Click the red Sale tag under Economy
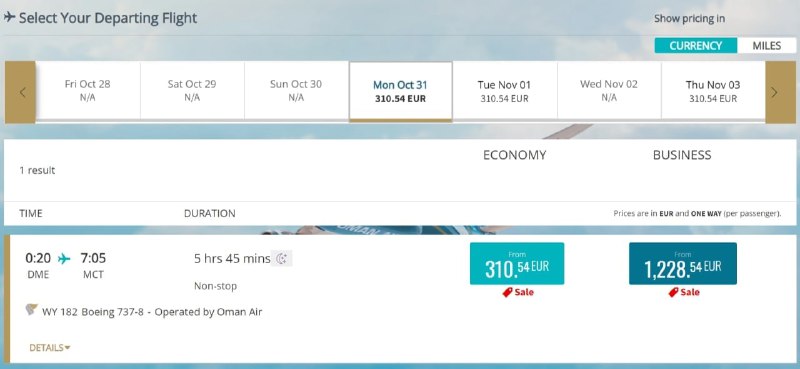This screenshot has height=369, width=800. pos(518,292)
